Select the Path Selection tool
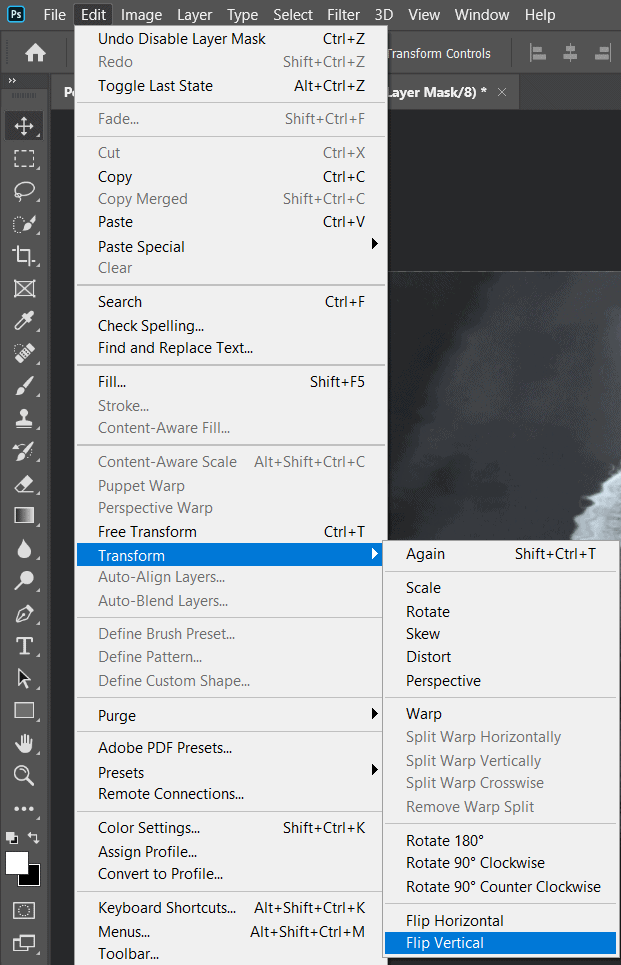The width and height of the screenshot is (621, 965). point(24,678)
